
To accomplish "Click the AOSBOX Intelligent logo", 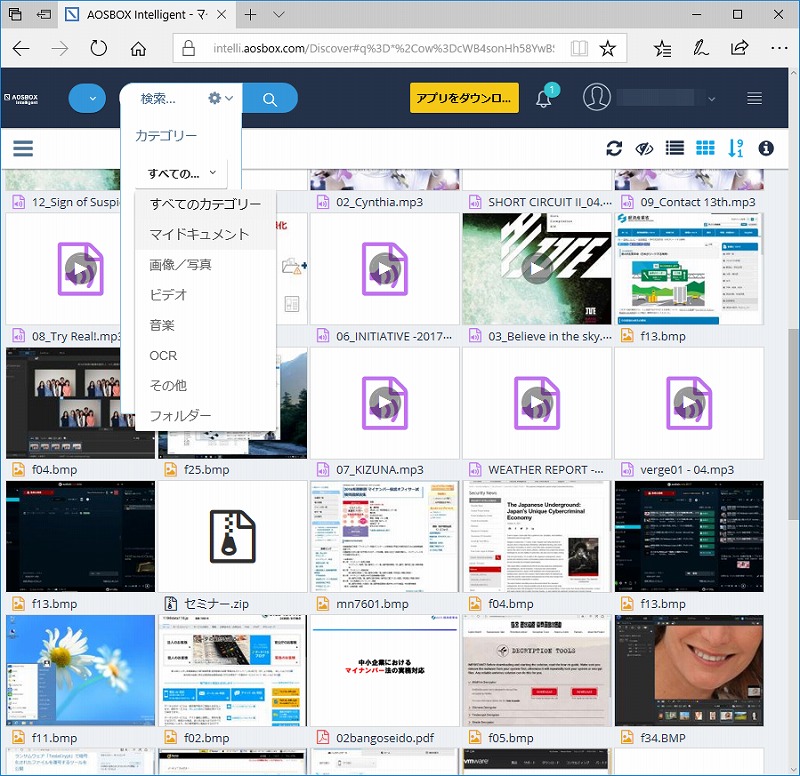I will coord(21,98).
